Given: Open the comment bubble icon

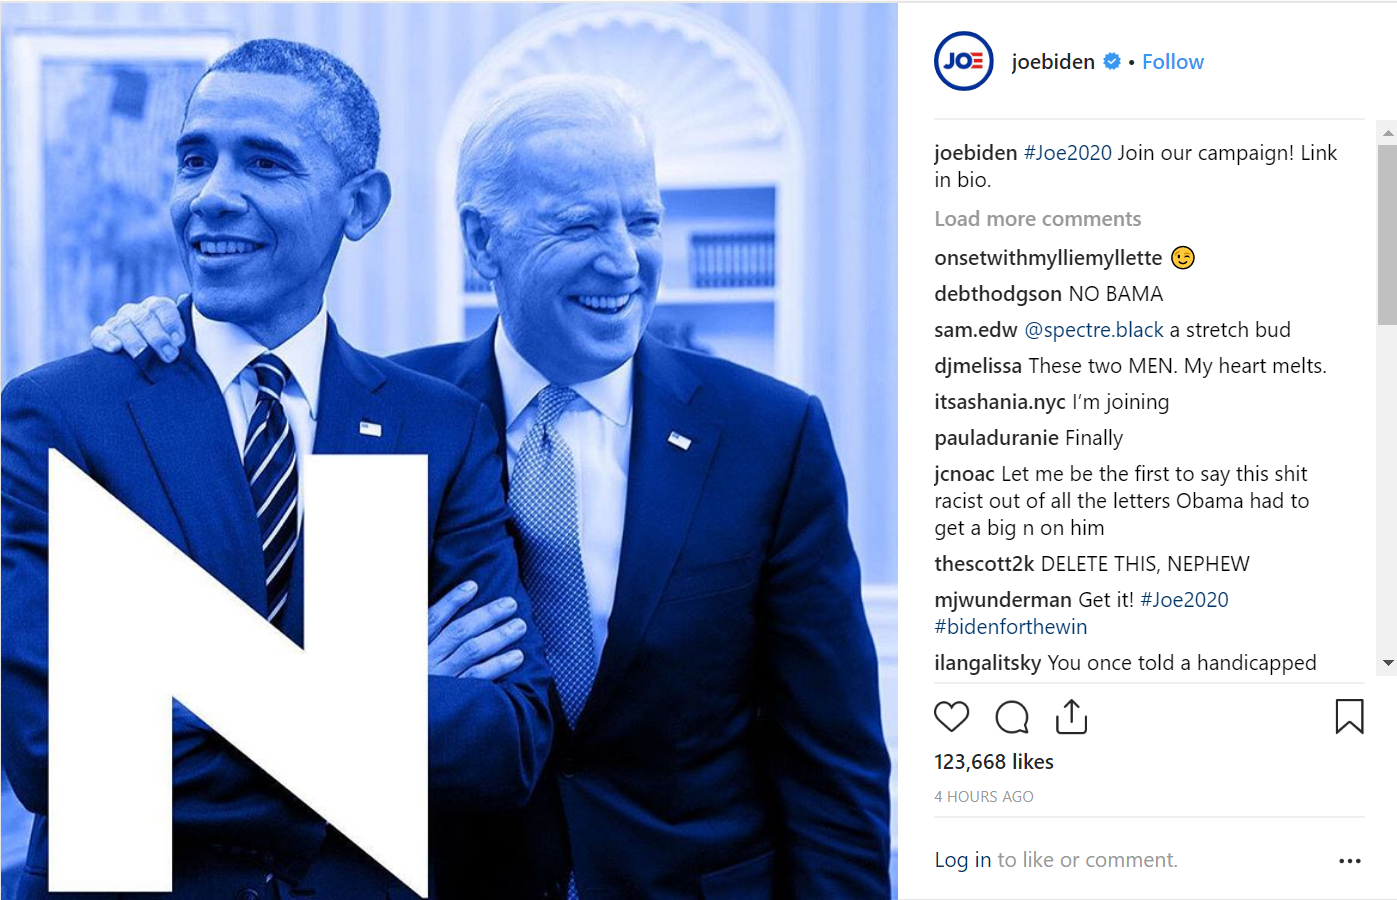Looking at the screenshot, I should point(1012,717).
